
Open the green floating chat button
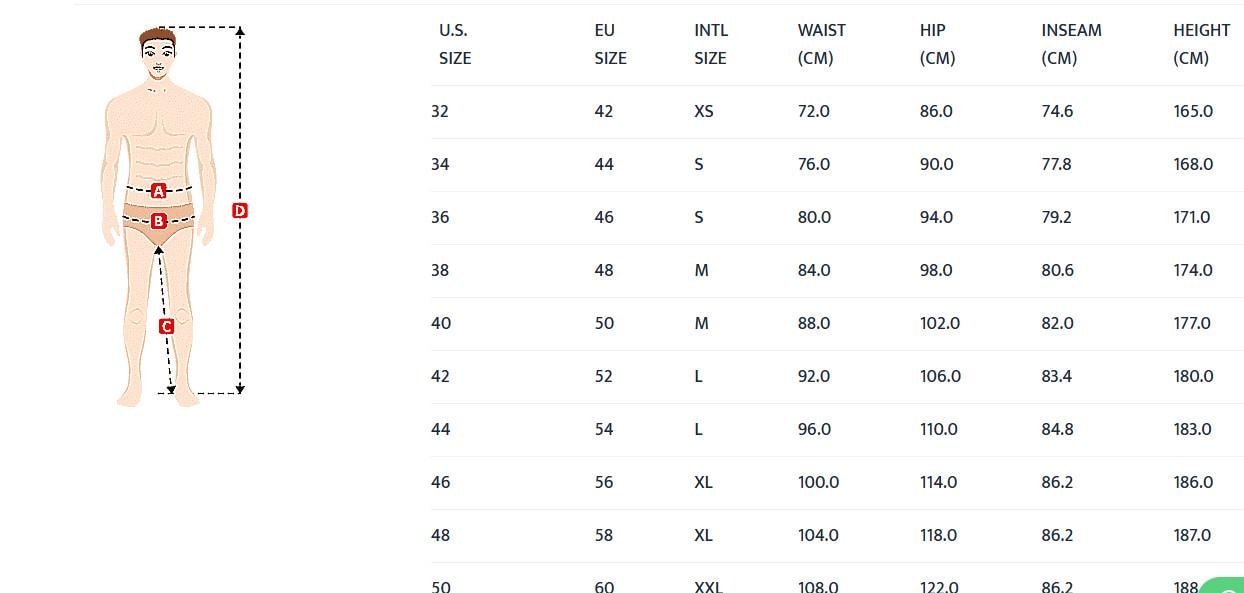click(1225, 586)
